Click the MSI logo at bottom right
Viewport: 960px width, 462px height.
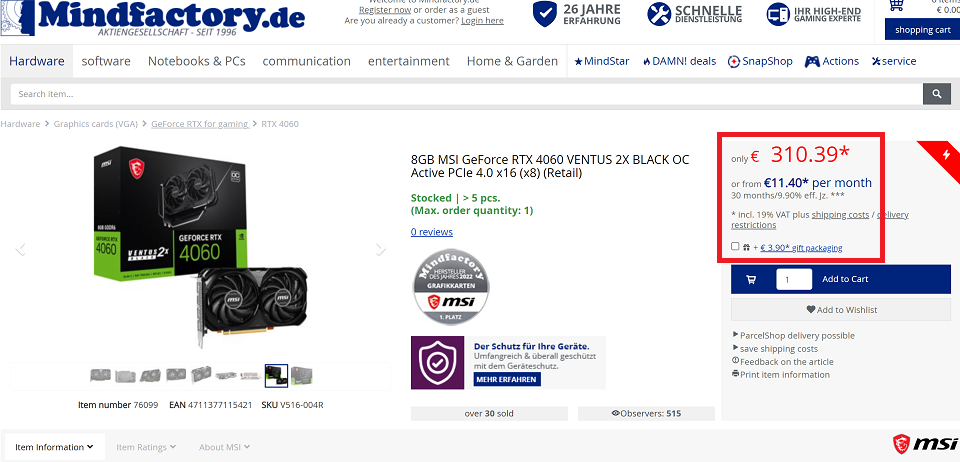(x=924, y=443)
